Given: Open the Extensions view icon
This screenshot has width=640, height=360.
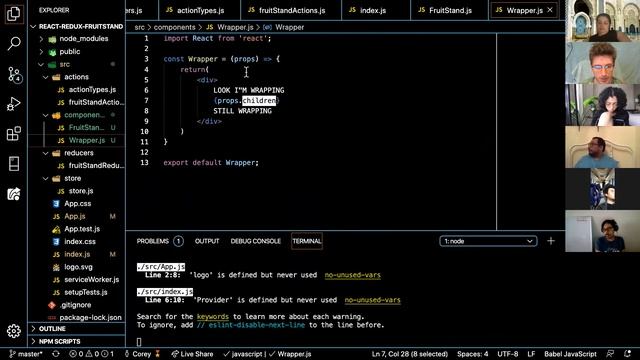Looking at the screenshot, I should coord(13,133).
